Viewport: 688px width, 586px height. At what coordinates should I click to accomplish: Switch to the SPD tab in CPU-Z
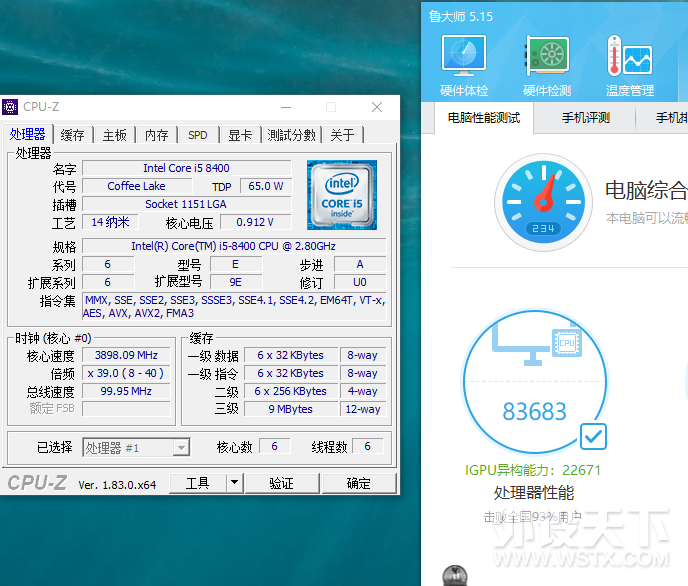[198, 135]
